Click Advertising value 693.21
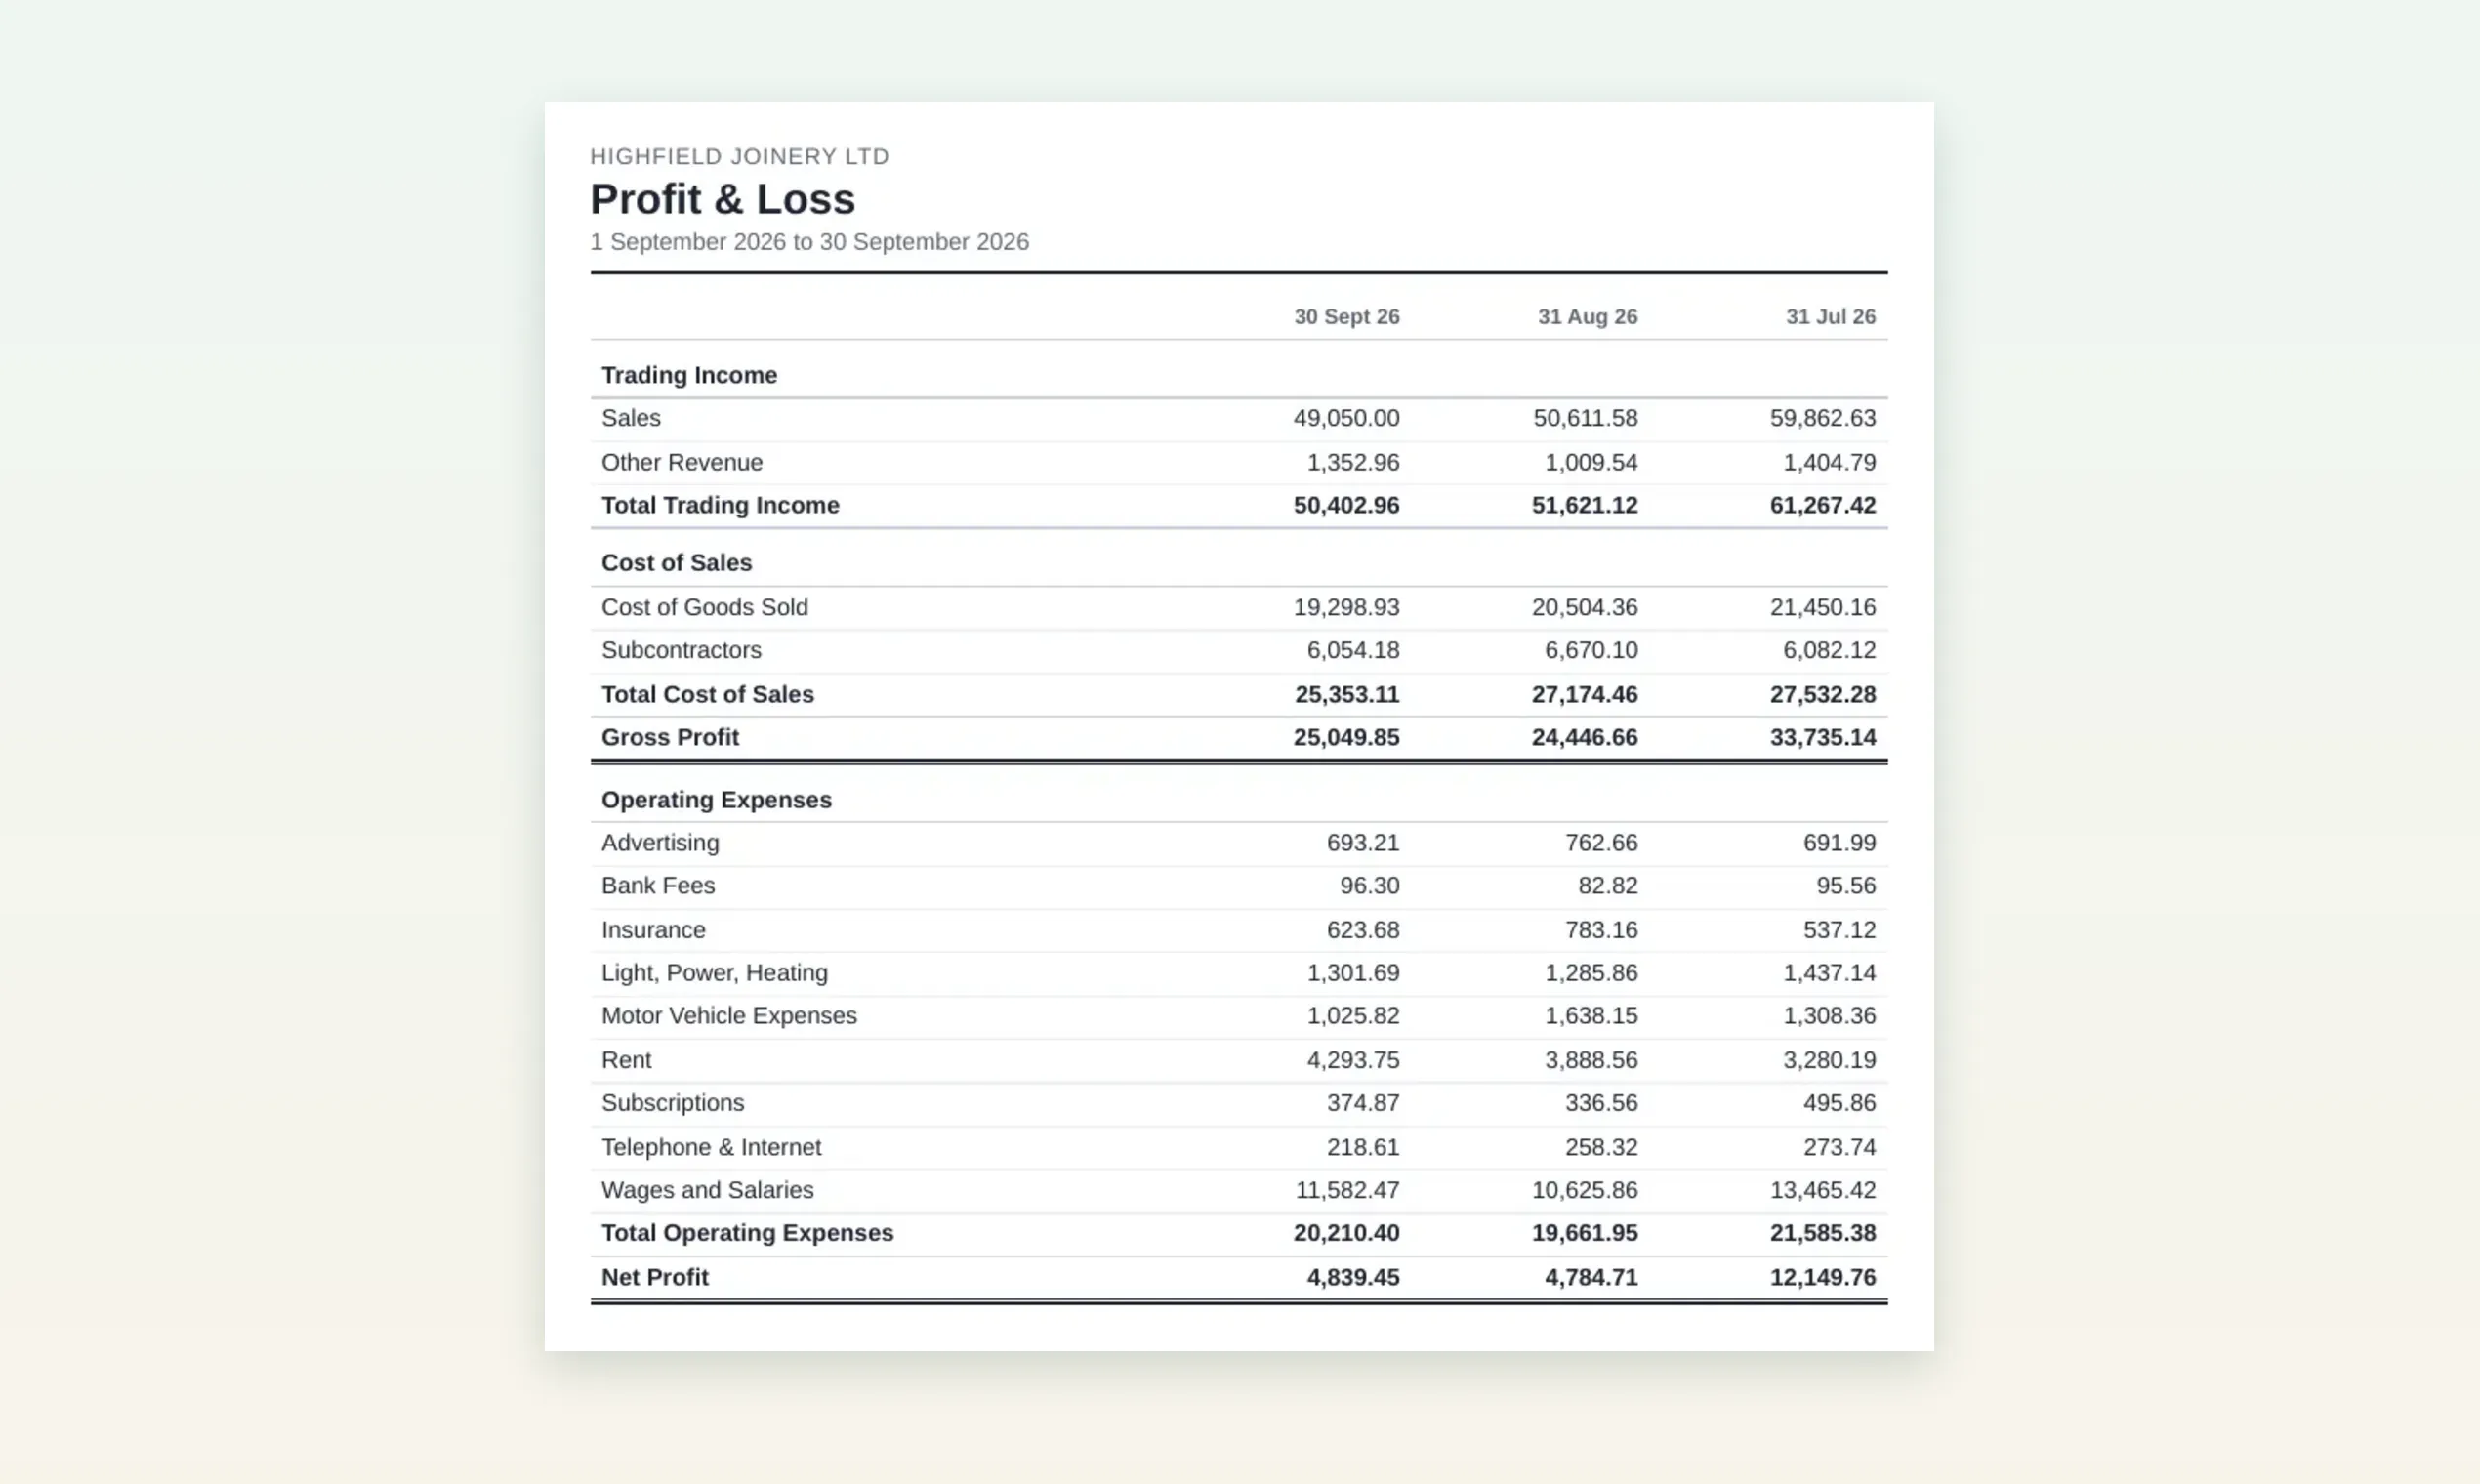The height and width of the screenshot is (1484, 2480). 1363,843
